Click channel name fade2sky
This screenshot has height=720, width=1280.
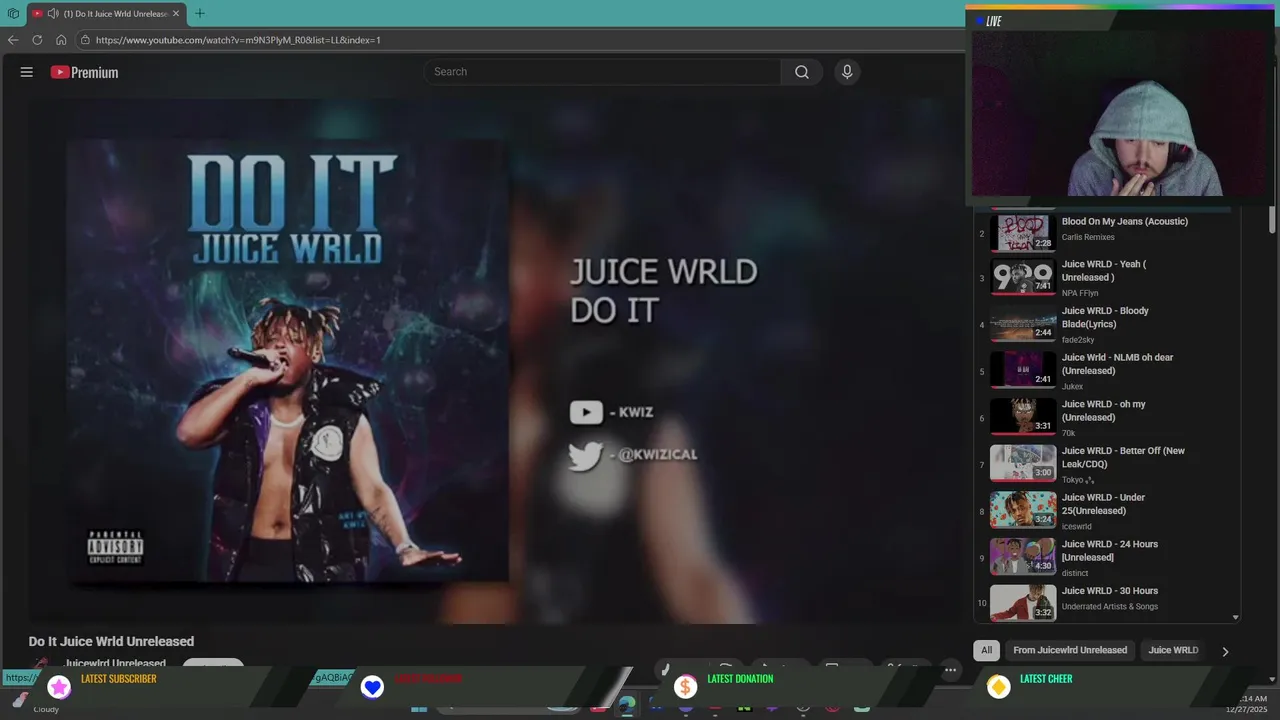[x=1078, y=340]
